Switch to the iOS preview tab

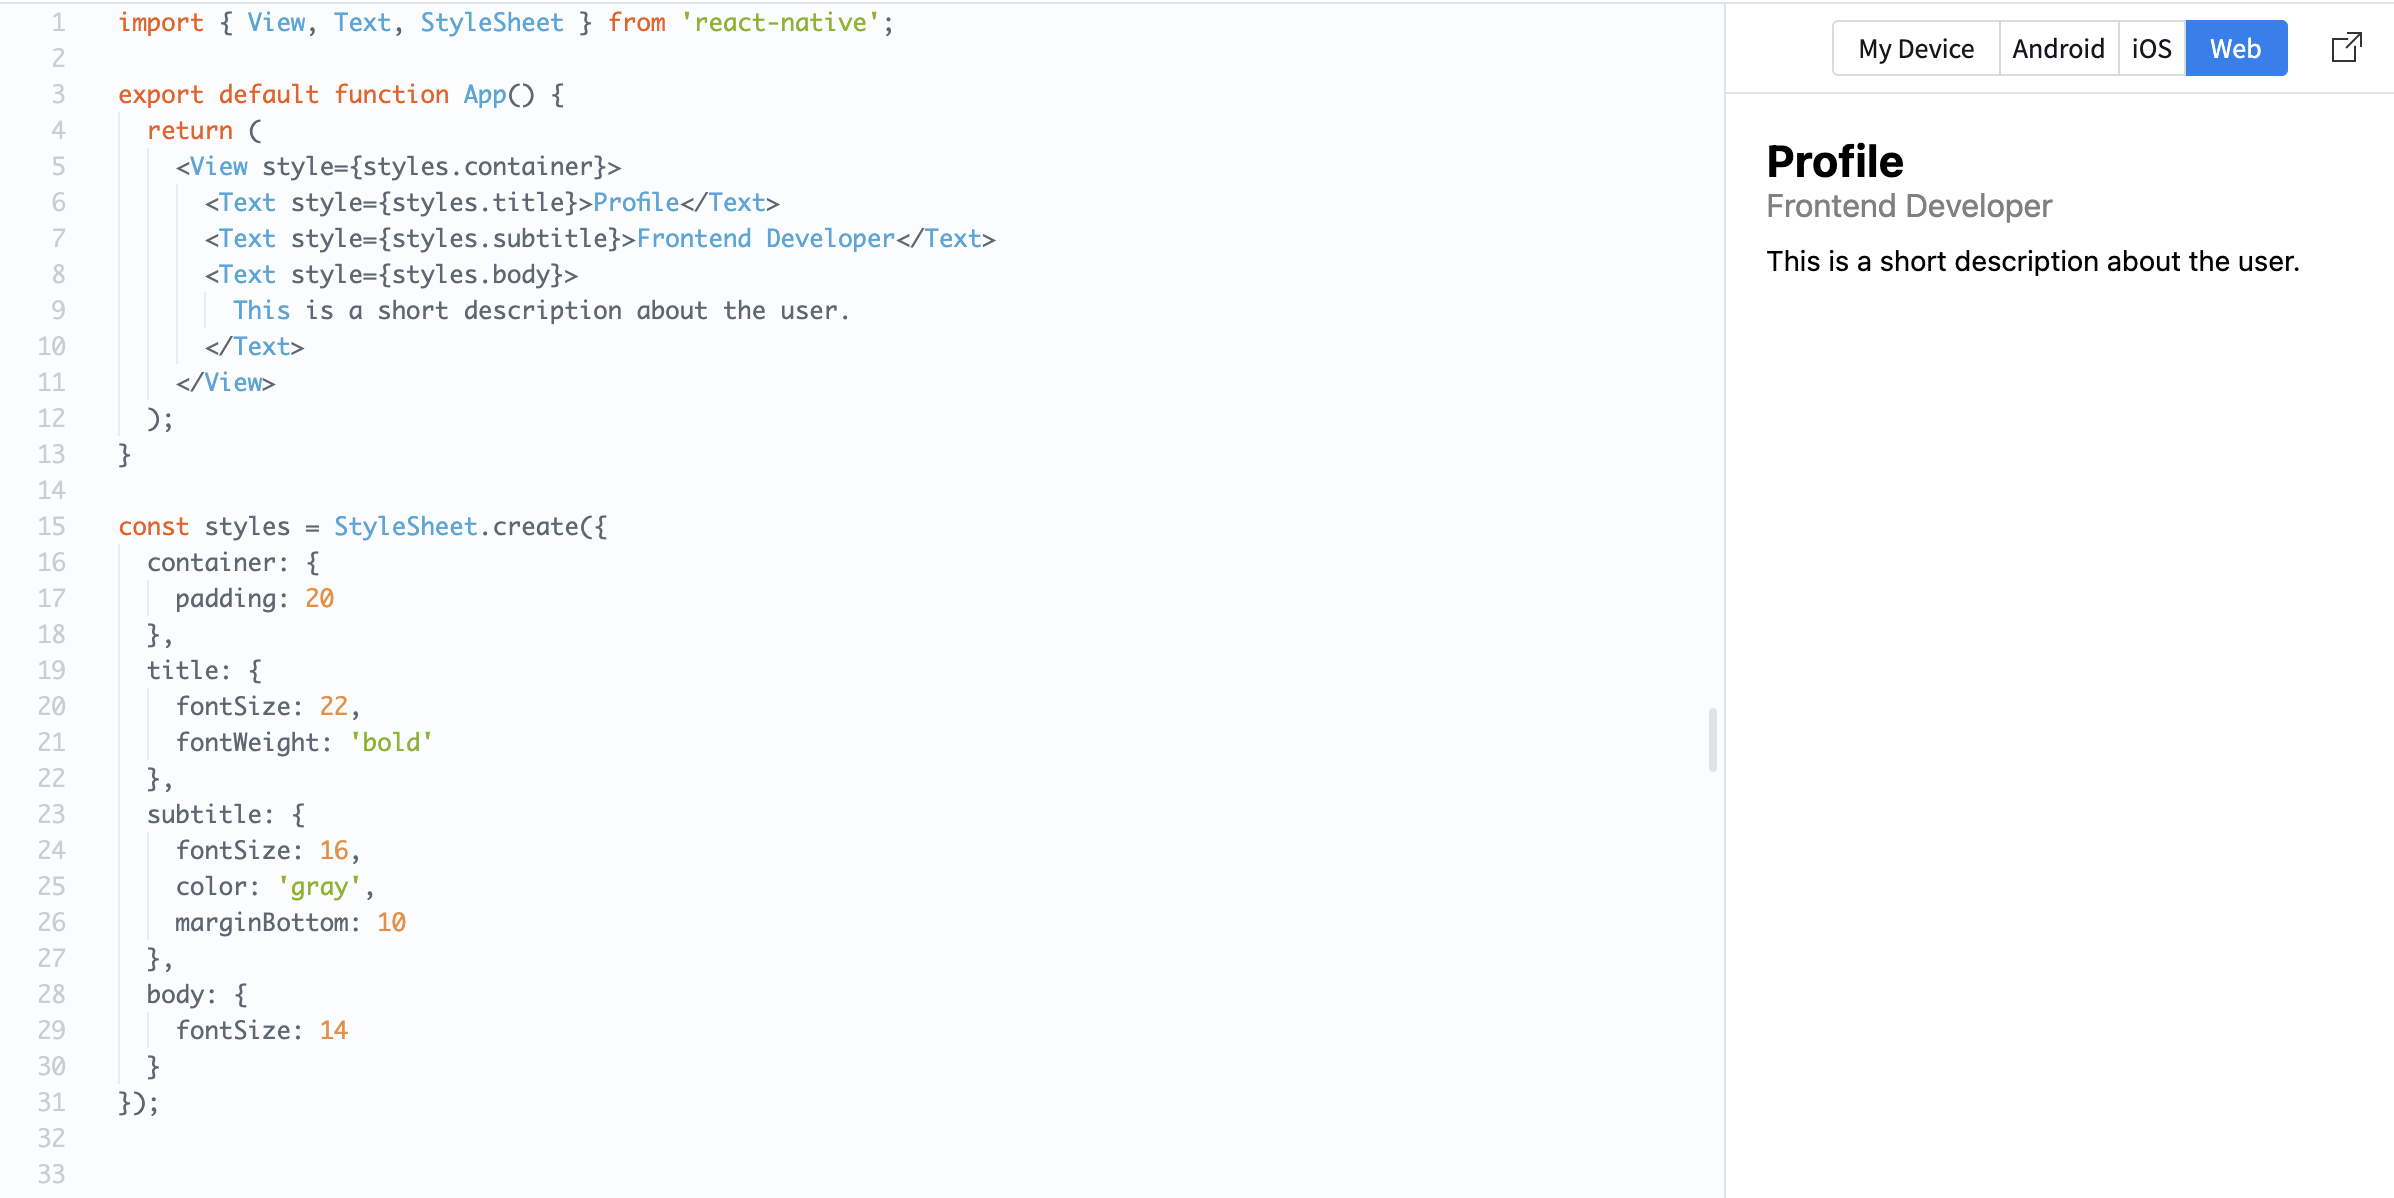(x=2151, y=48)
